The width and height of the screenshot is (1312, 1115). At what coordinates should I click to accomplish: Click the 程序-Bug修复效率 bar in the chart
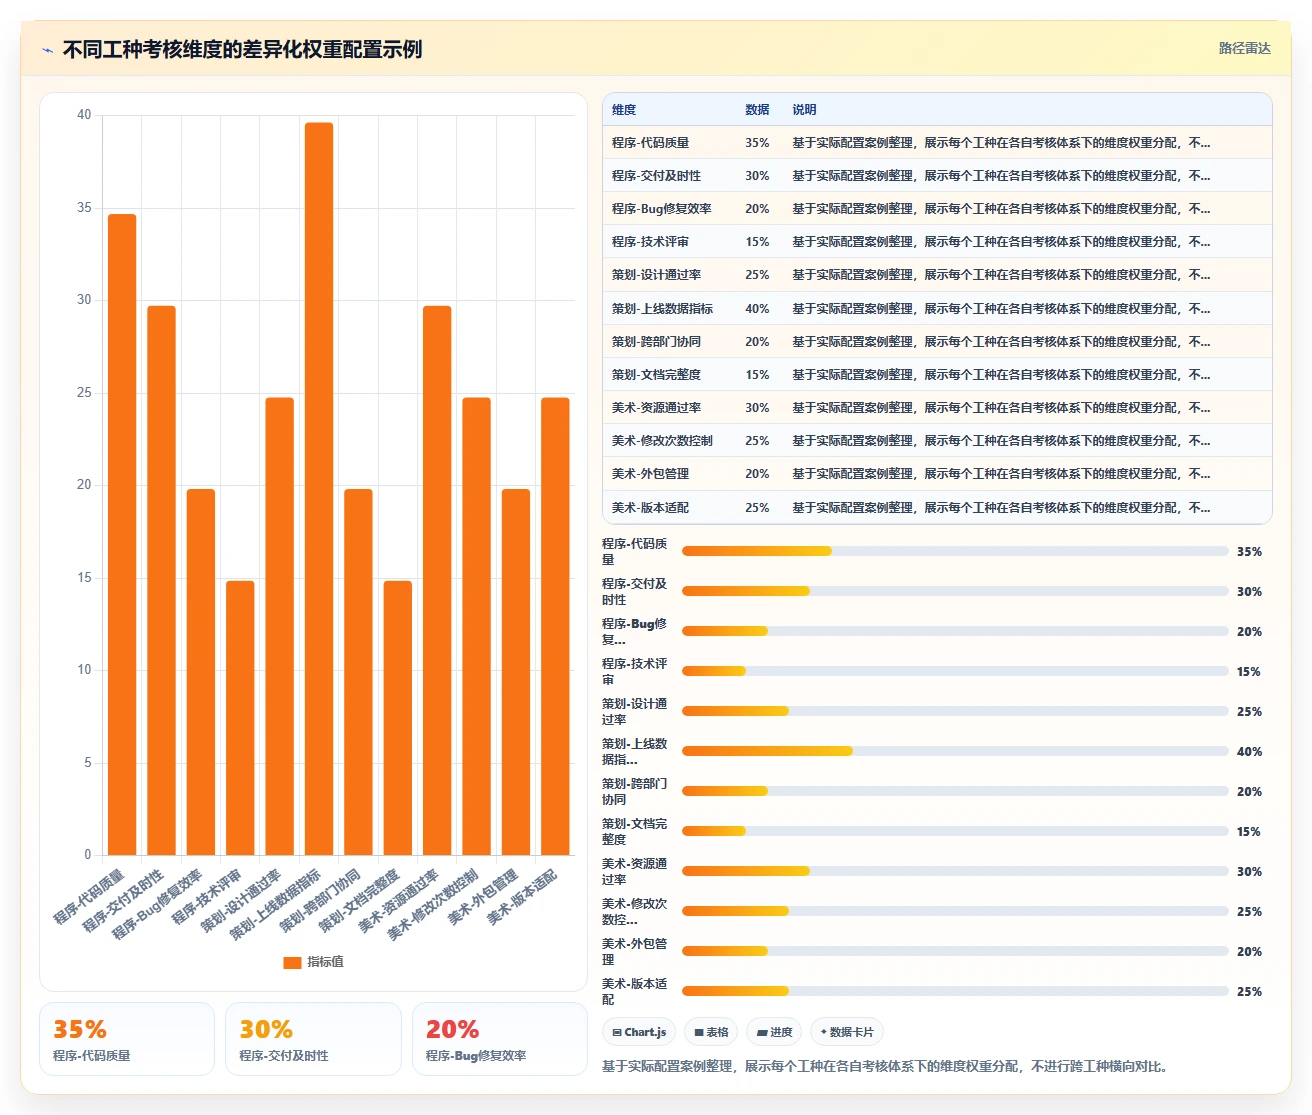coord(201,672)
